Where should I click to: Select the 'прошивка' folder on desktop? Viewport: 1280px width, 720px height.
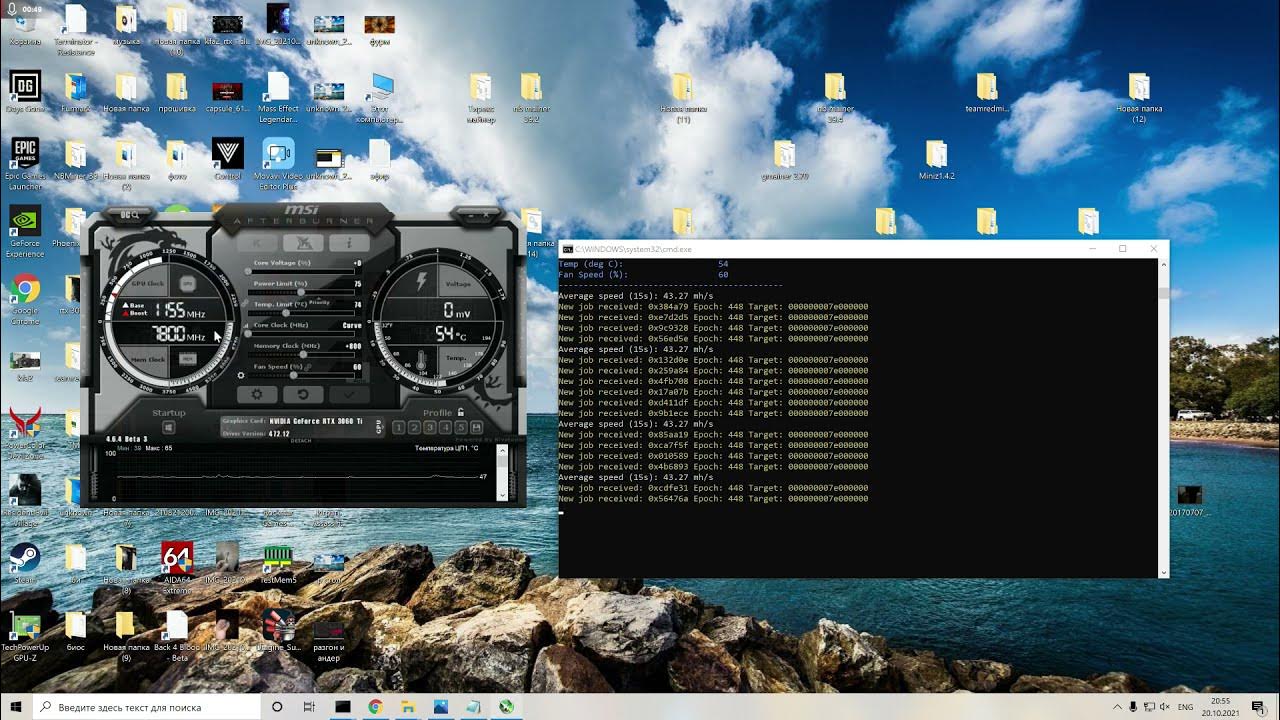(177, 92)
